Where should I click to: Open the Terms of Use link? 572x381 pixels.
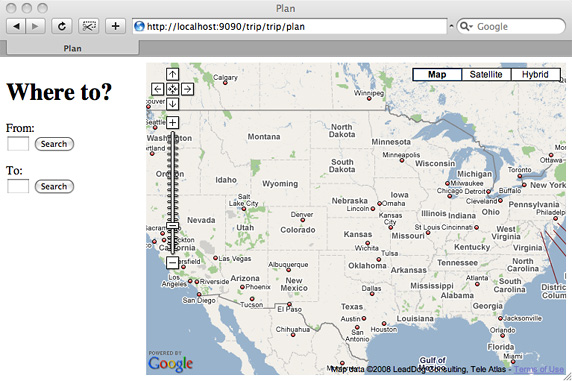[539, 369]
